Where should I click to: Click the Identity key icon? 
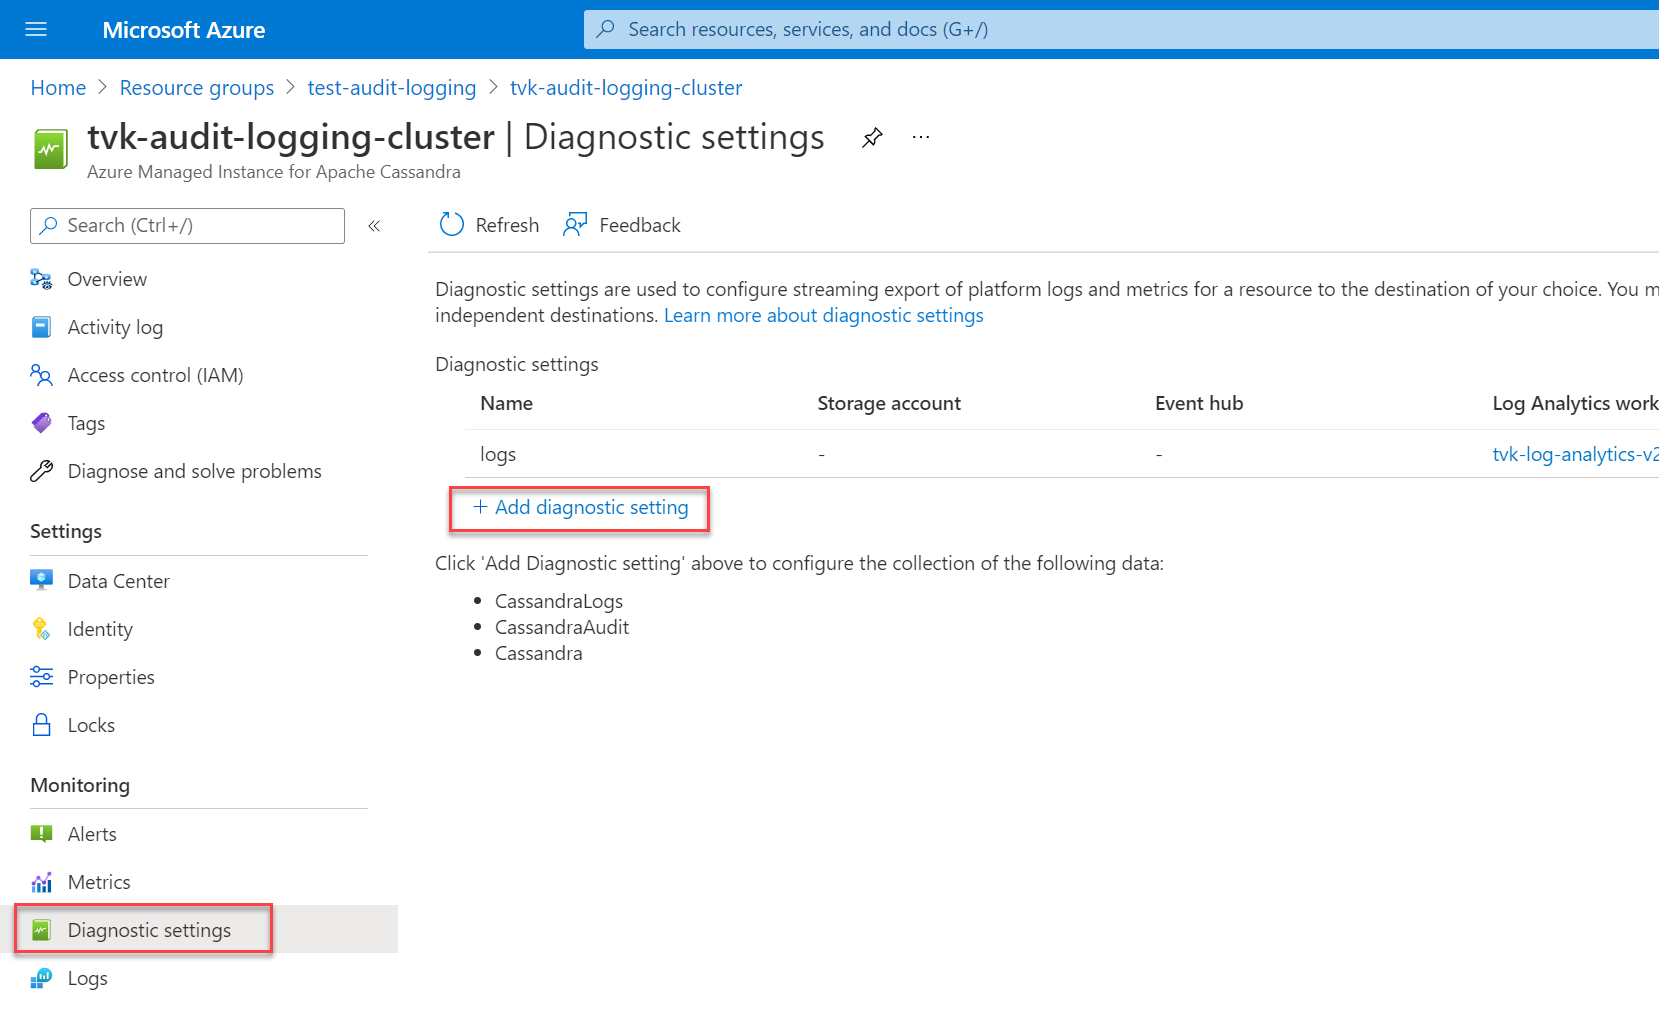pyautogui.click(x=41, y=629)
